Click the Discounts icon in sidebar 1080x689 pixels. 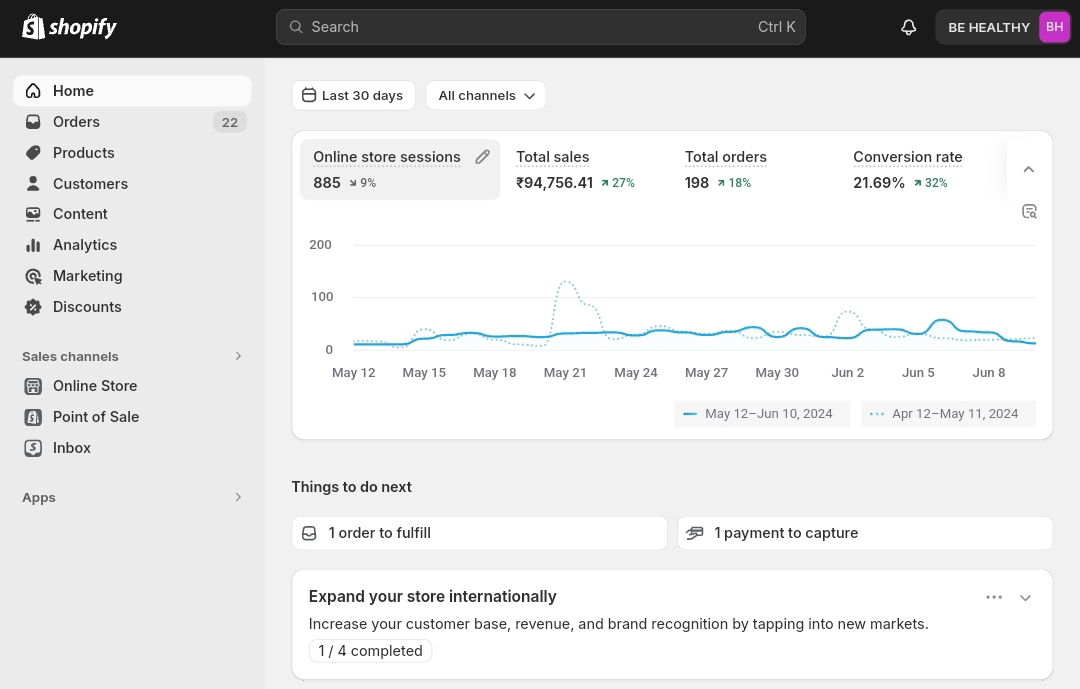coord(33,307)
